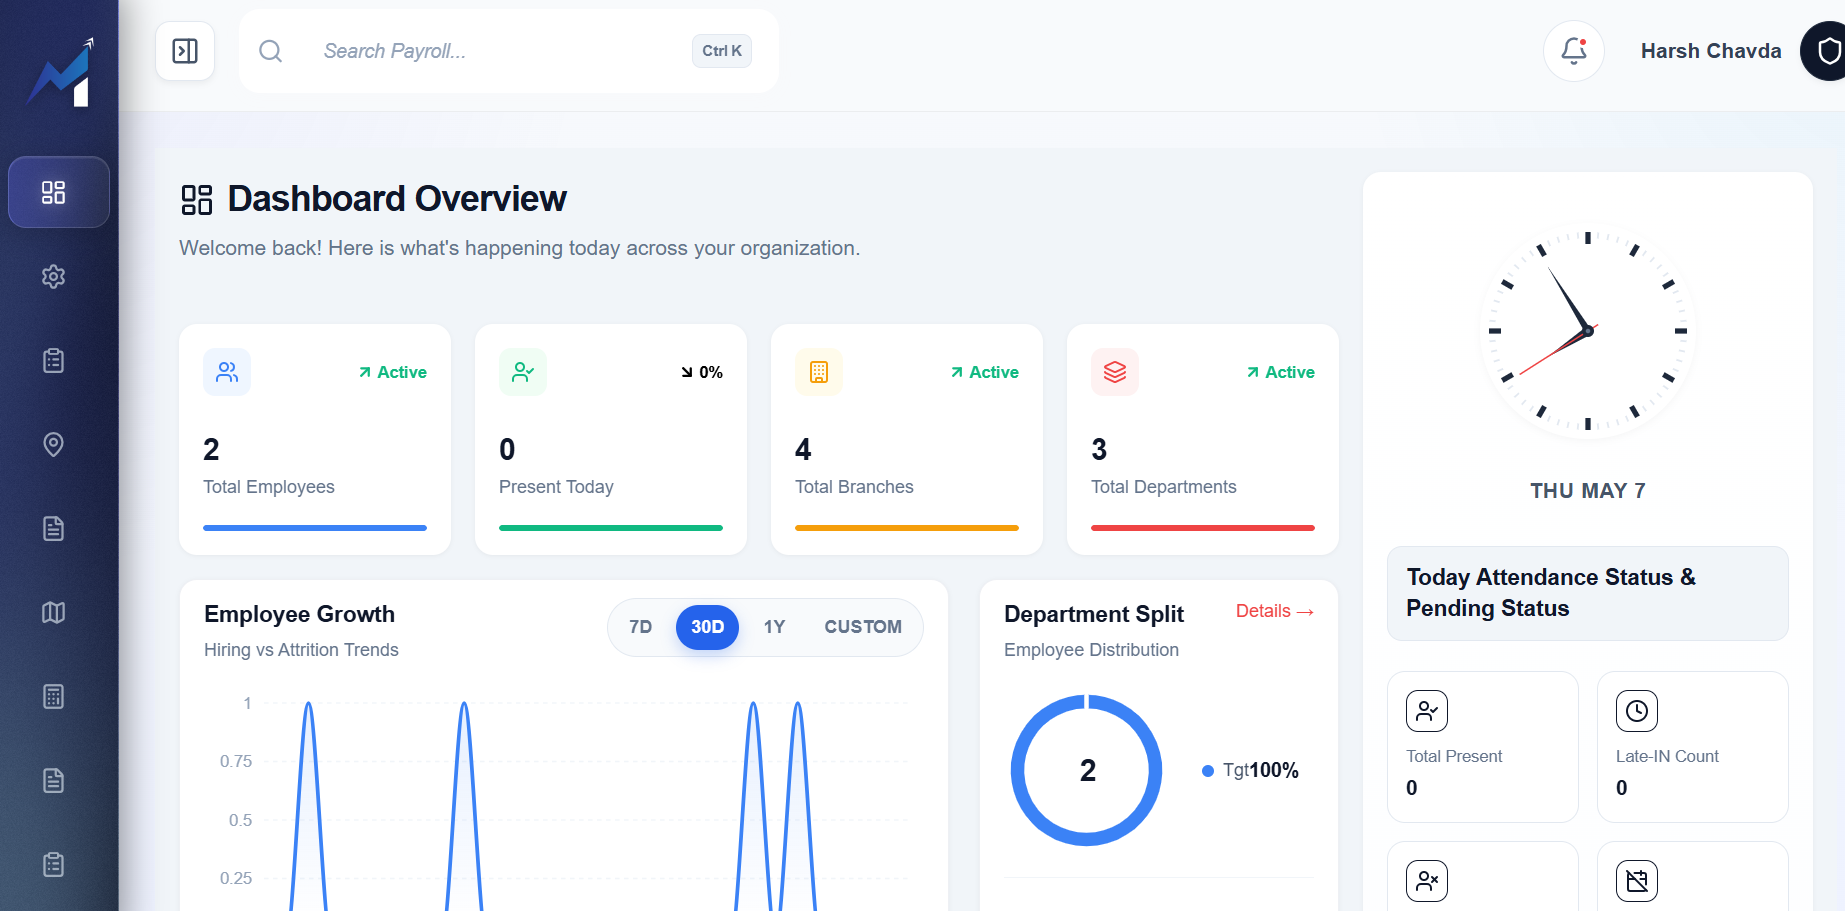
Task: Click the Hiring vs Attrition Trends subtitle
Action: pyautogui.click(x=301, y=650)
